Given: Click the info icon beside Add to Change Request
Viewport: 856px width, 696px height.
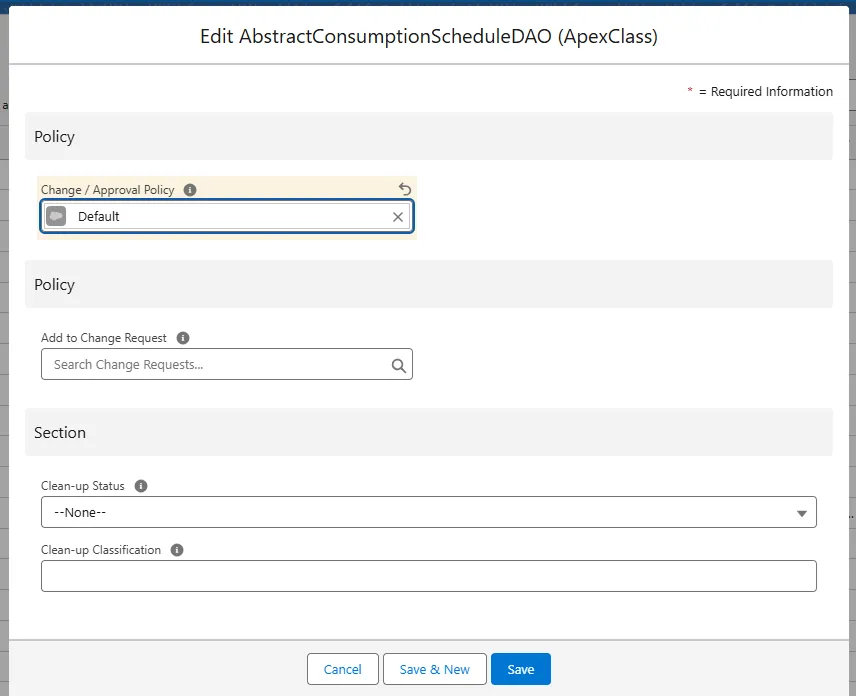Looking at the screenshot, I should (183, 338).
